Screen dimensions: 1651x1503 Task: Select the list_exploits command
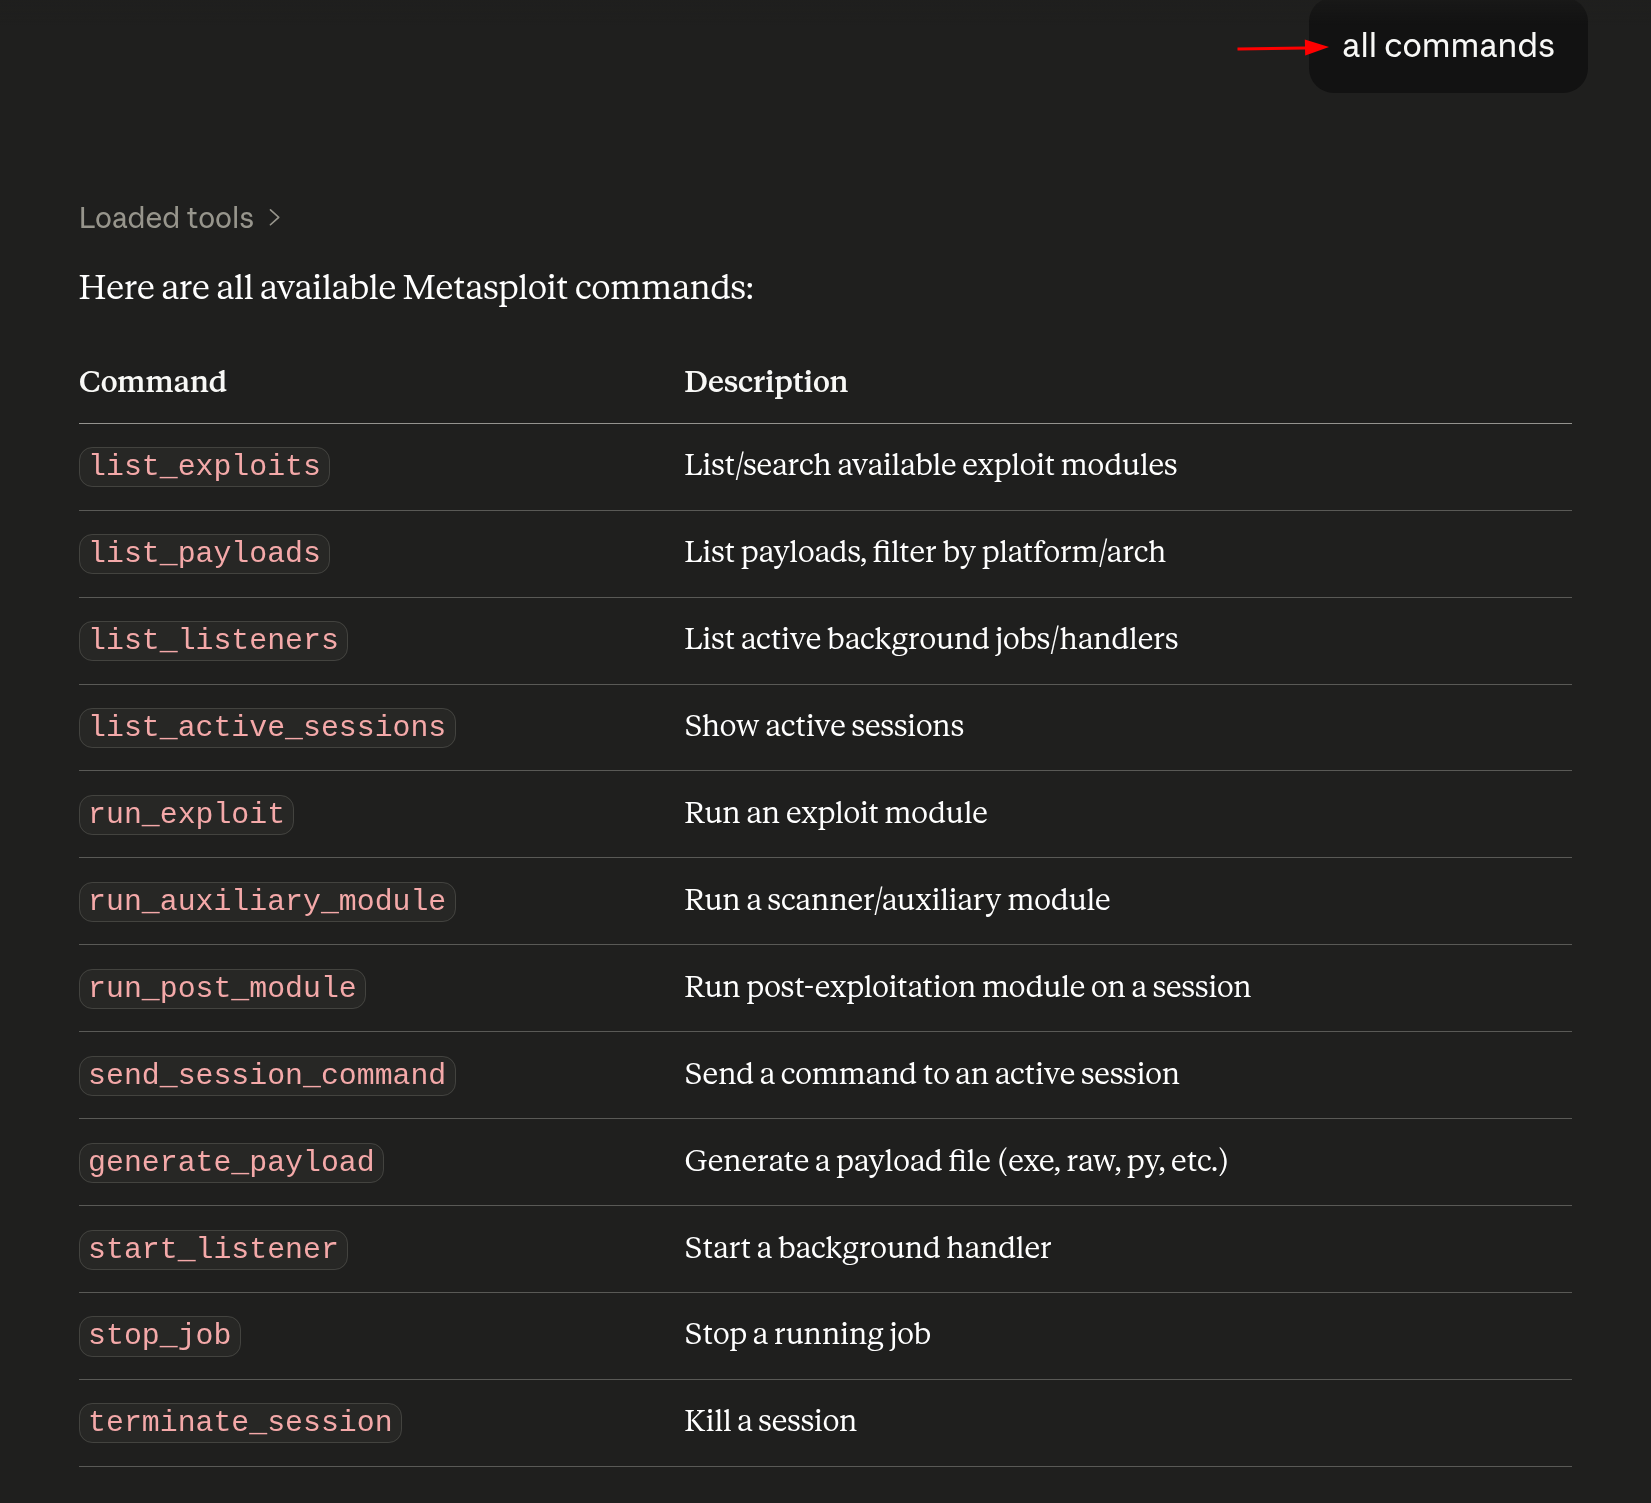205,466
